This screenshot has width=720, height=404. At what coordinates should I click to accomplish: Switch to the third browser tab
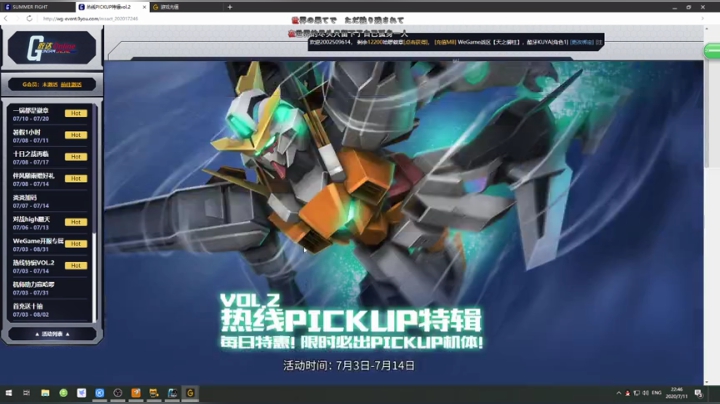[186, 7]
